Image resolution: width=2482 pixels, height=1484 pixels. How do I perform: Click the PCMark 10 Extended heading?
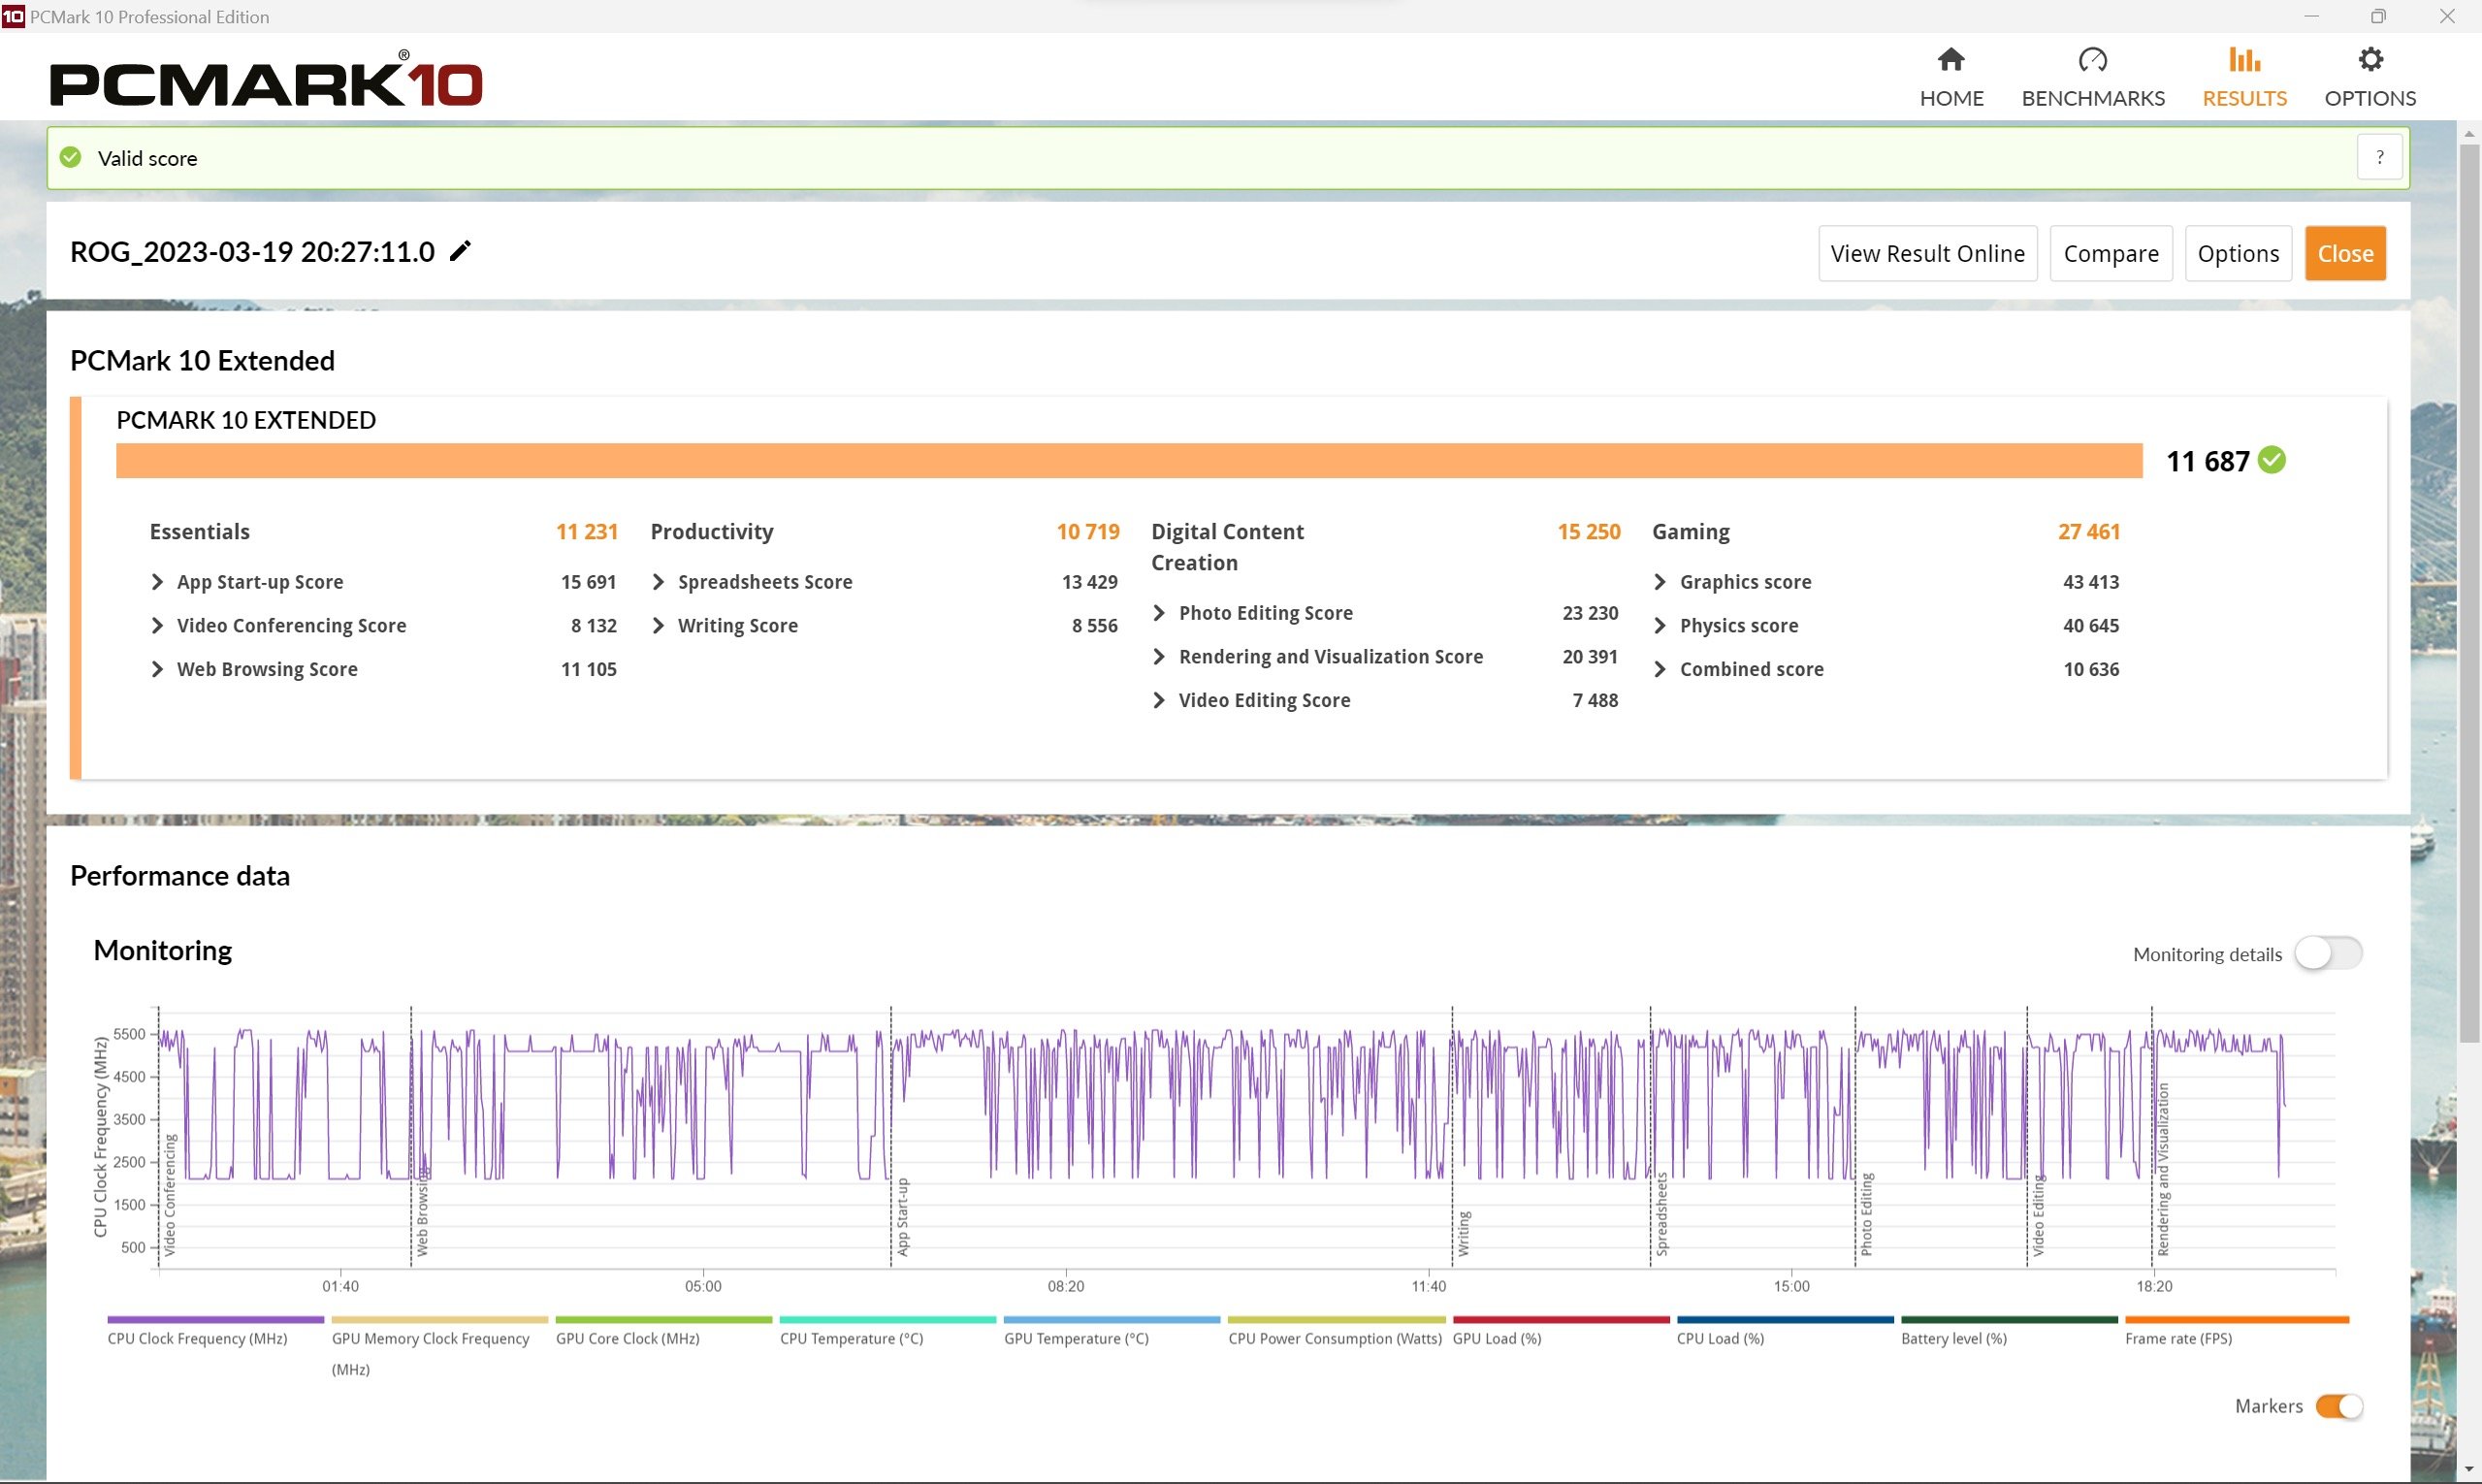(x=202, y=361)
